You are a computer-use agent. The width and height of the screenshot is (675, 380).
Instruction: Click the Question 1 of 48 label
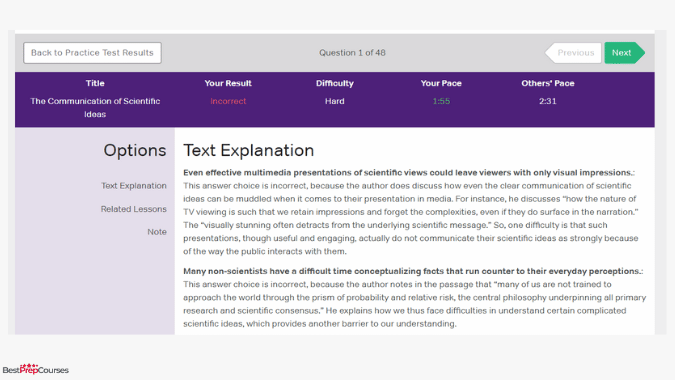coord(352,53)
